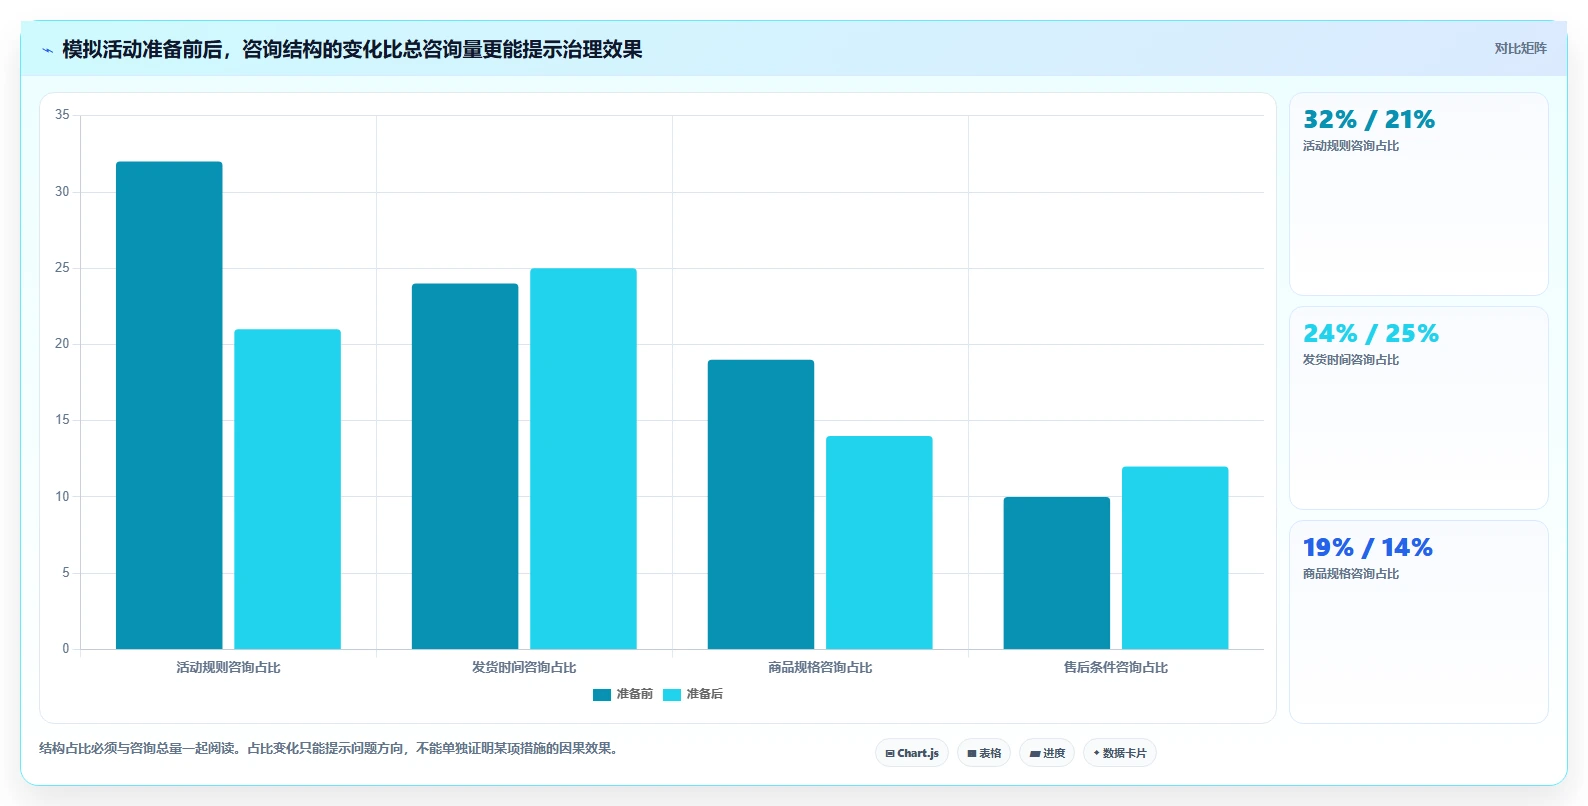The image size is (1588, 806).
Task: Click the 准备前 bar for 售后条件咨询占比
Action: click(1057, 573)
